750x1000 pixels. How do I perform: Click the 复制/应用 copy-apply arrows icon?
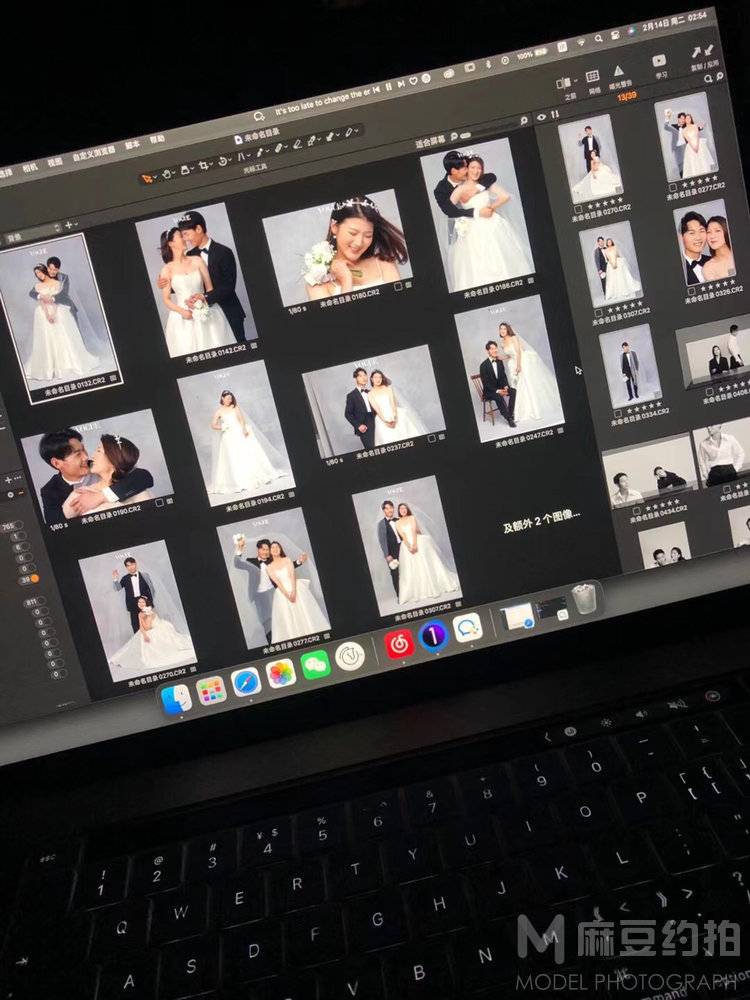pyautogui.click(x=702, y=51)
